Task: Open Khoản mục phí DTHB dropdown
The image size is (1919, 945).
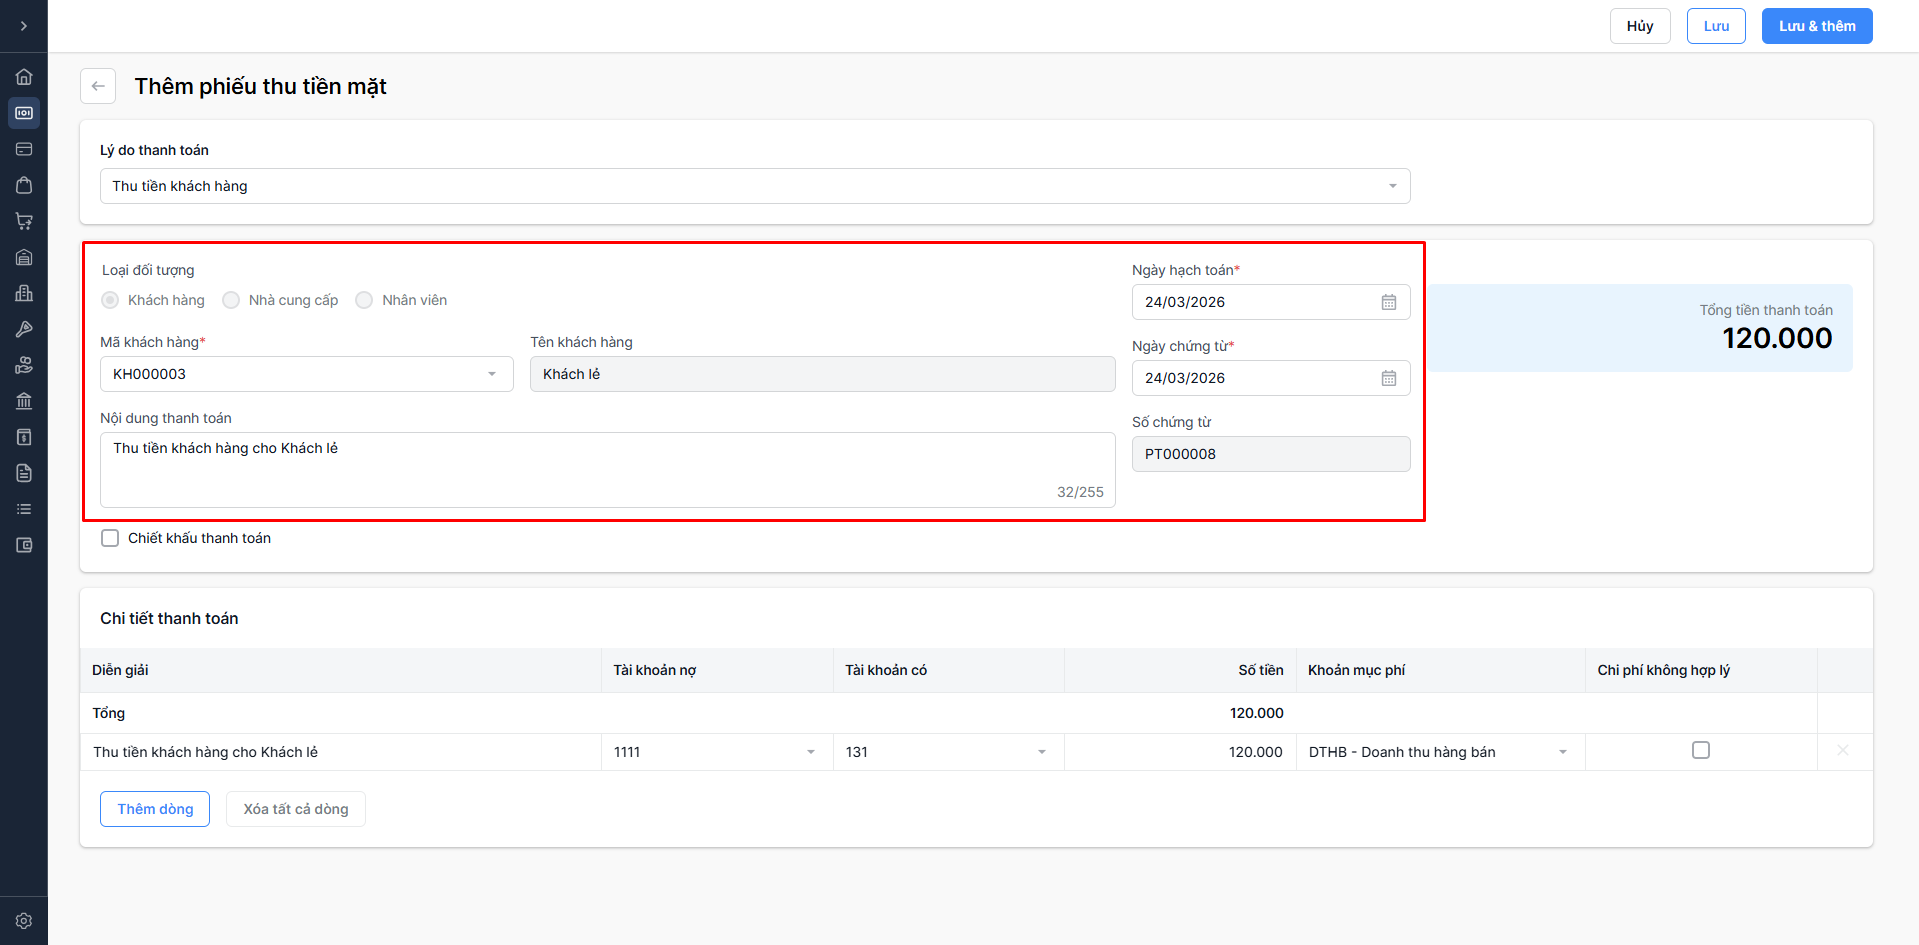Action: pyautogui.click(x=1562, y=752)
